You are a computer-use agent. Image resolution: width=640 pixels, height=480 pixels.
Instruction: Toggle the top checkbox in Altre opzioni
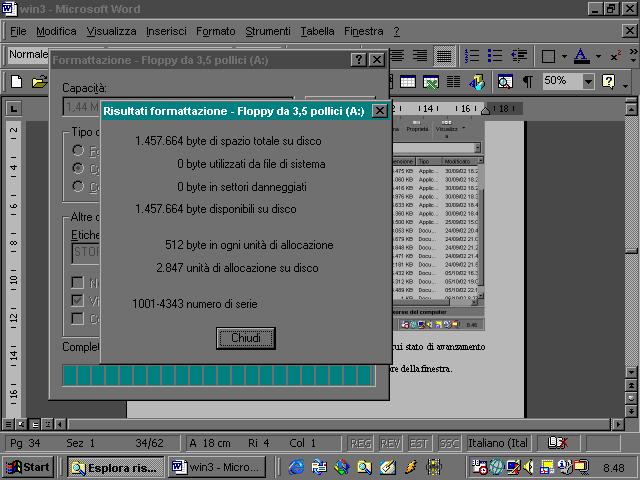pyautogui.click(x=78, y=283)
